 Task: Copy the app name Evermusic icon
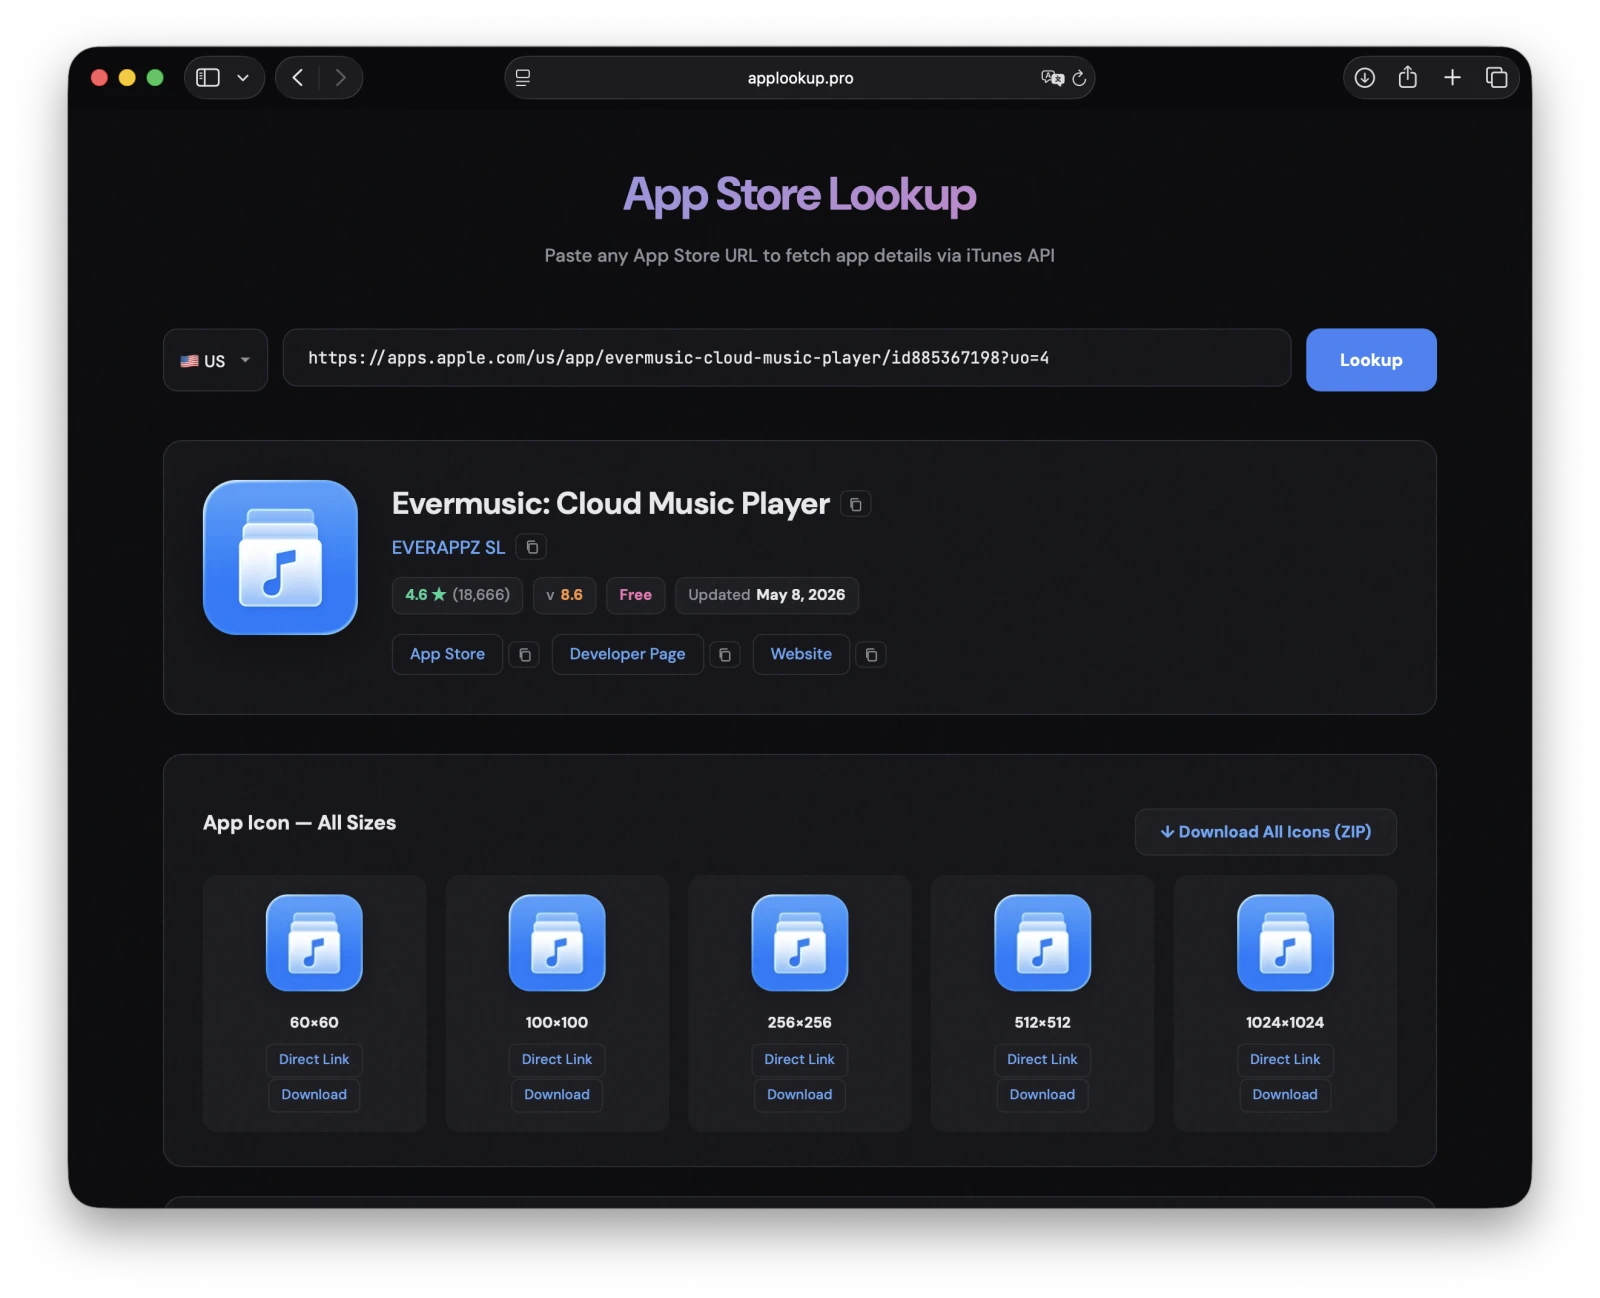856,504
